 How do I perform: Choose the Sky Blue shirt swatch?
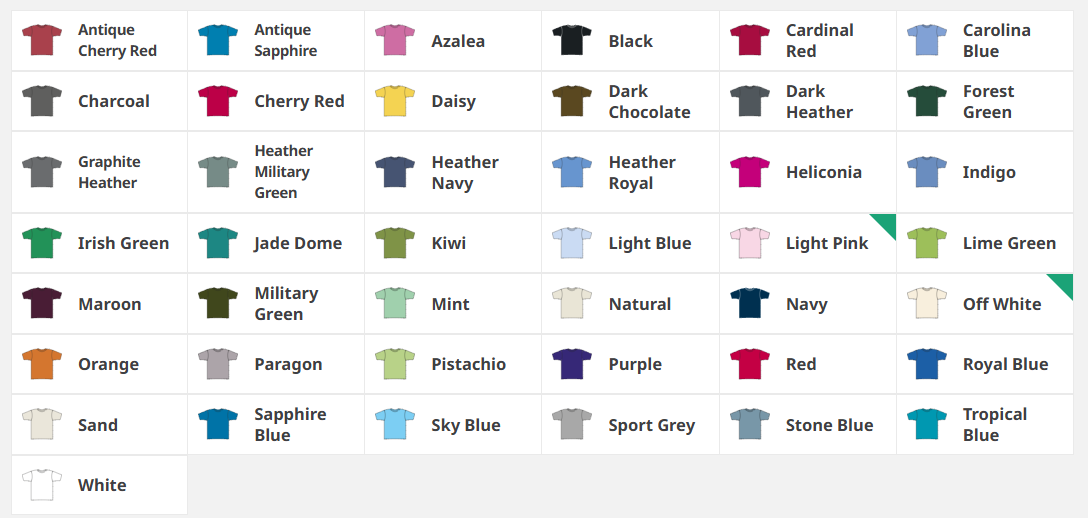[395, 424]
